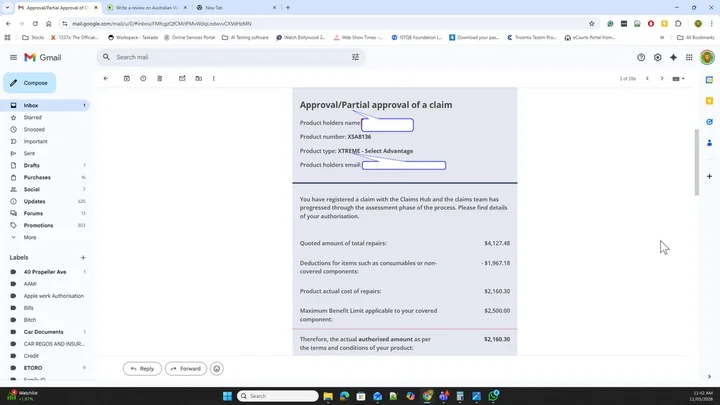Open the Starred folder
This screenshot has height=405, width=720.
(33, 117)
